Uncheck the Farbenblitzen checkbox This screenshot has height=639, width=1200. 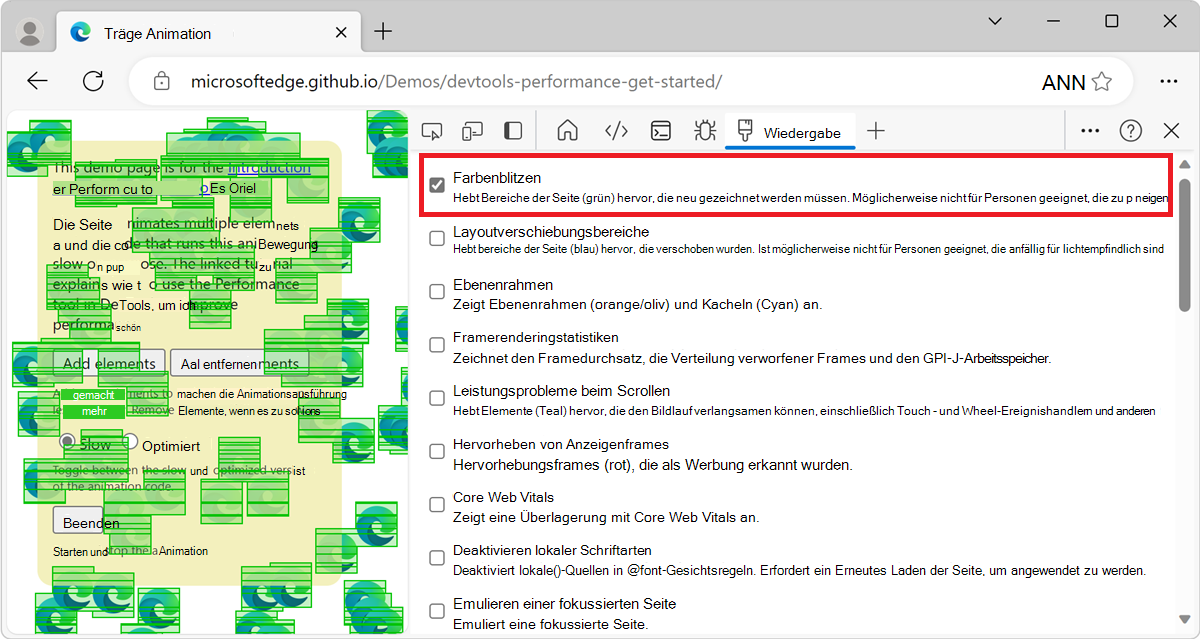tap(437, 185)
